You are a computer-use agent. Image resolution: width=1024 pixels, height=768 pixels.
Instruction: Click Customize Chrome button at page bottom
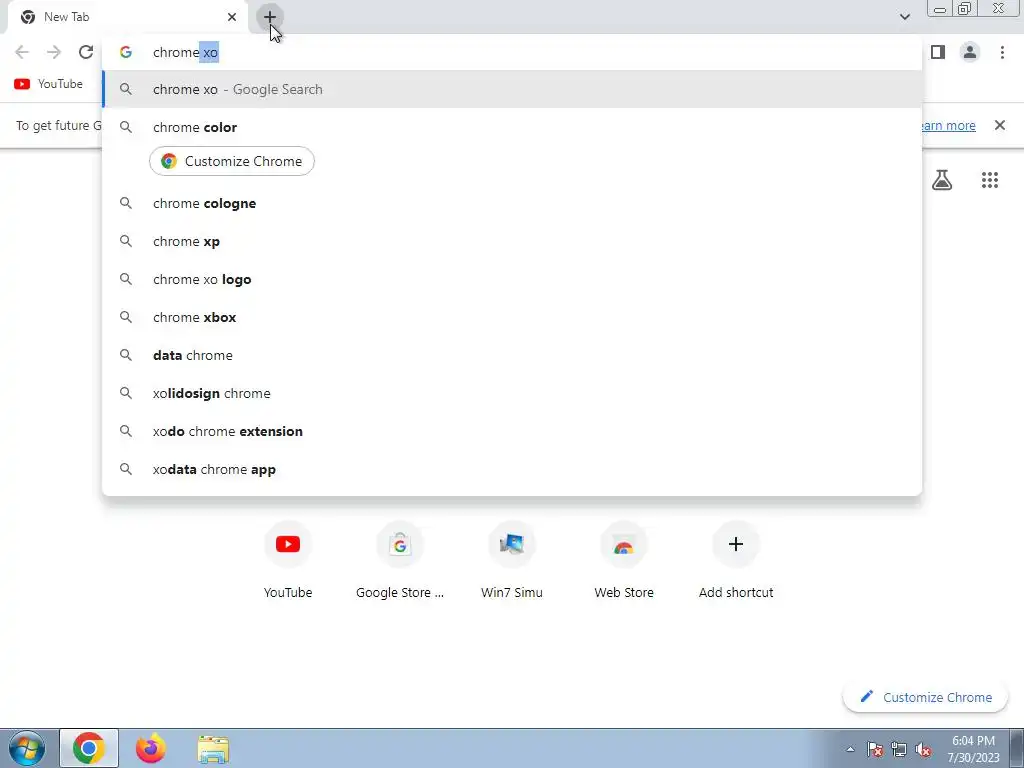[925, 697]
